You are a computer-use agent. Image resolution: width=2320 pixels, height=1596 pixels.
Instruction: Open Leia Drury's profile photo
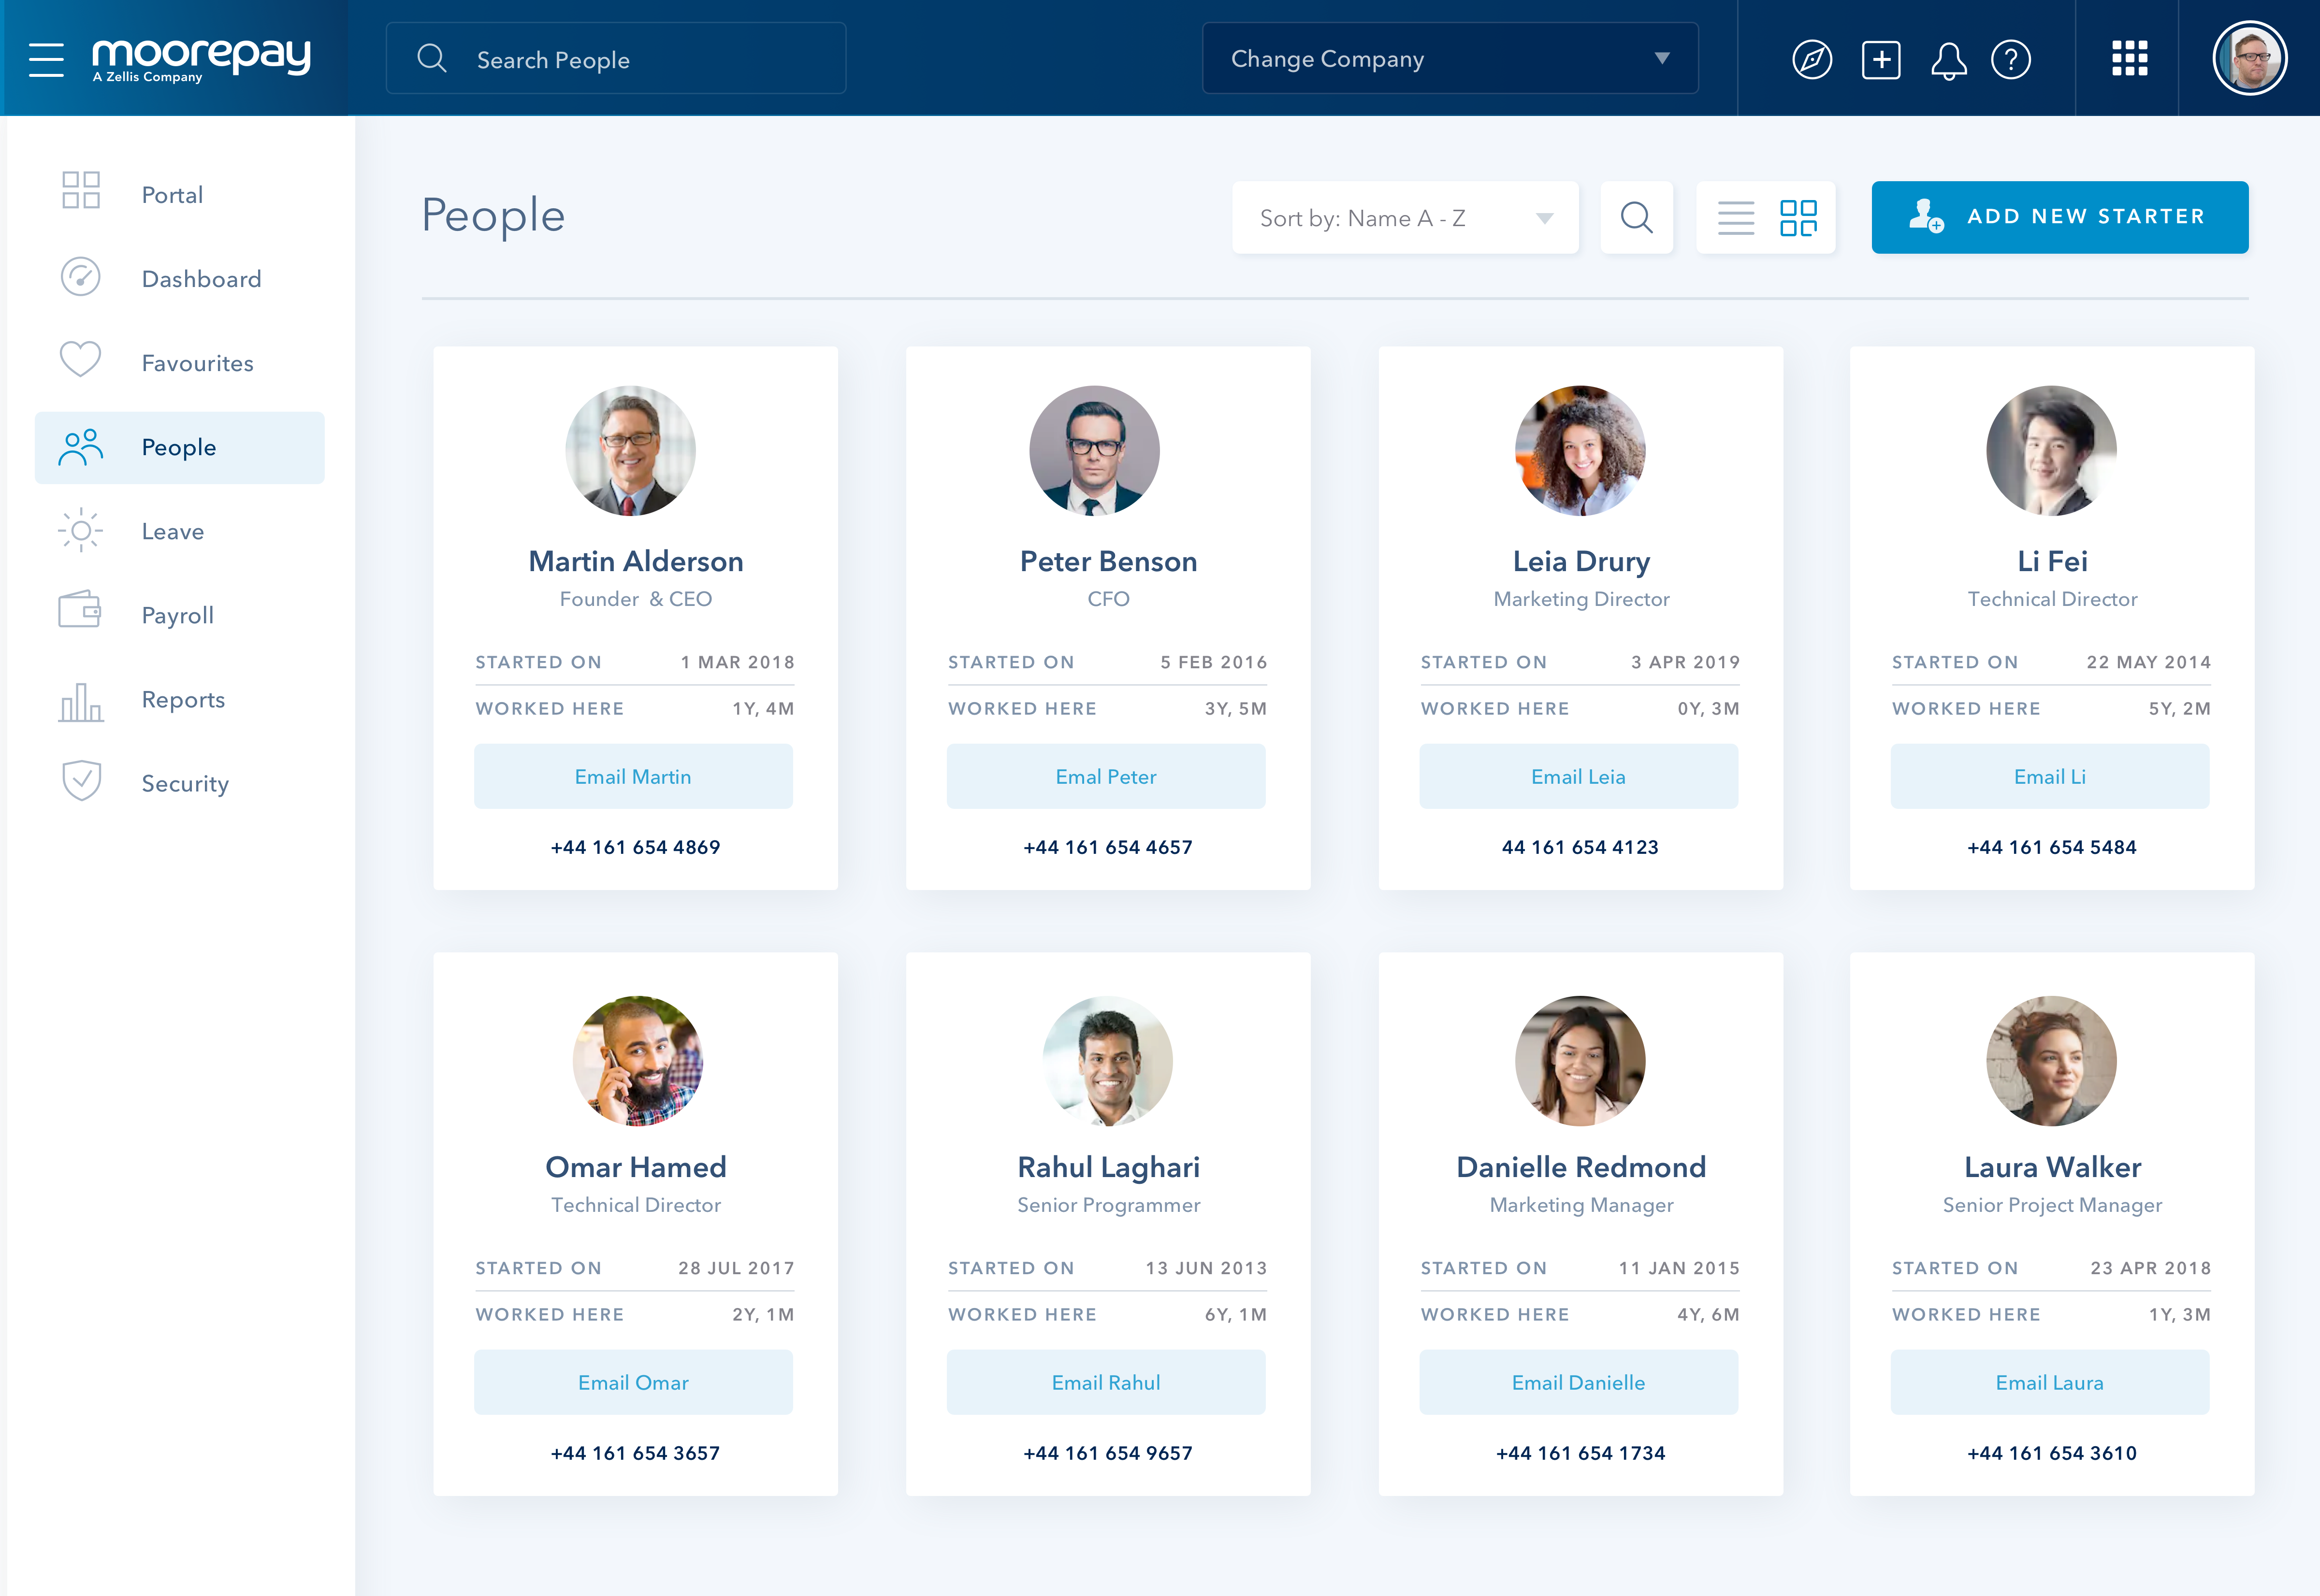[1580, 451]
